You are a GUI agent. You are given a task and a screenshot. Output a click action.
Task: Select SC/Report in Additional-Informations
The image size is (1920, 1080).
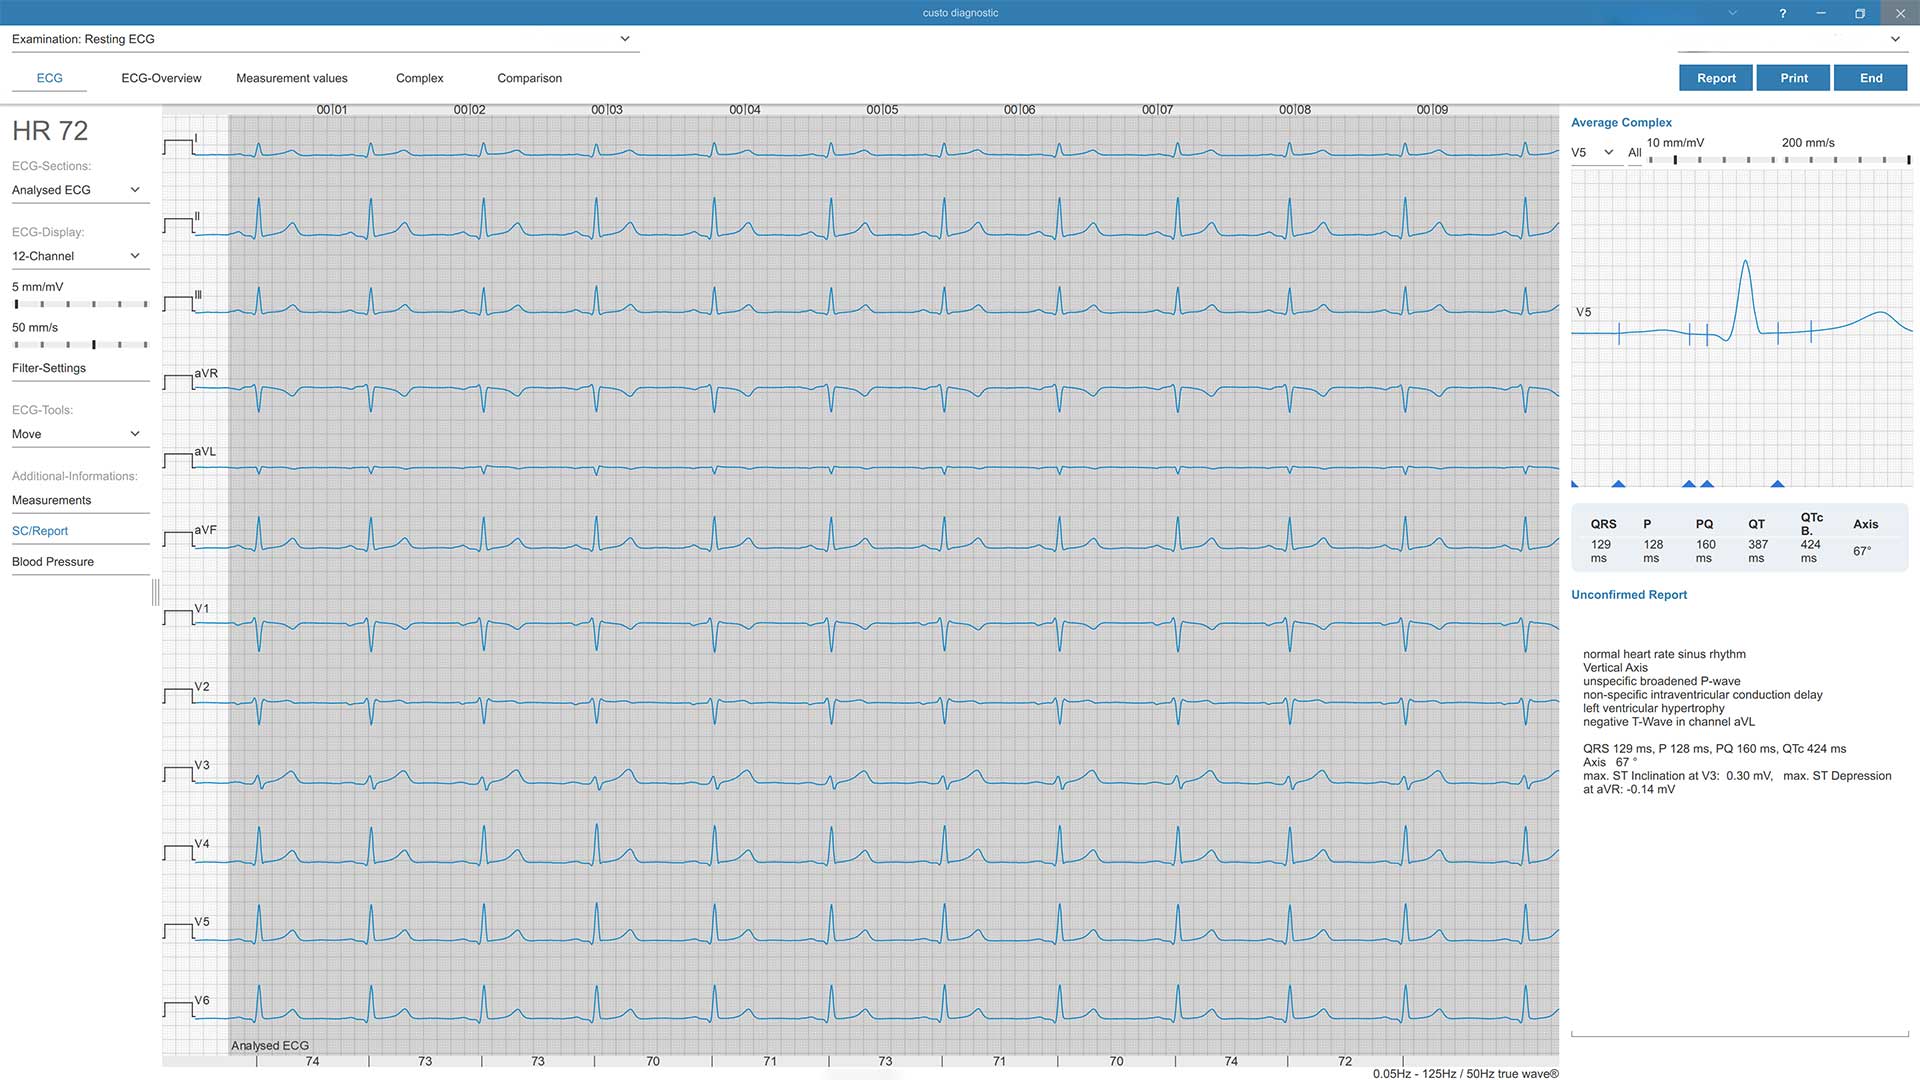pyautogui.click(x=80, y=531)
